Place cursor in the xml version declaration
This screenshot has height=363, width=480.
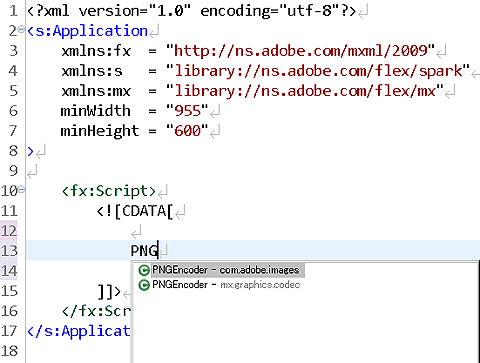point(192,11)
